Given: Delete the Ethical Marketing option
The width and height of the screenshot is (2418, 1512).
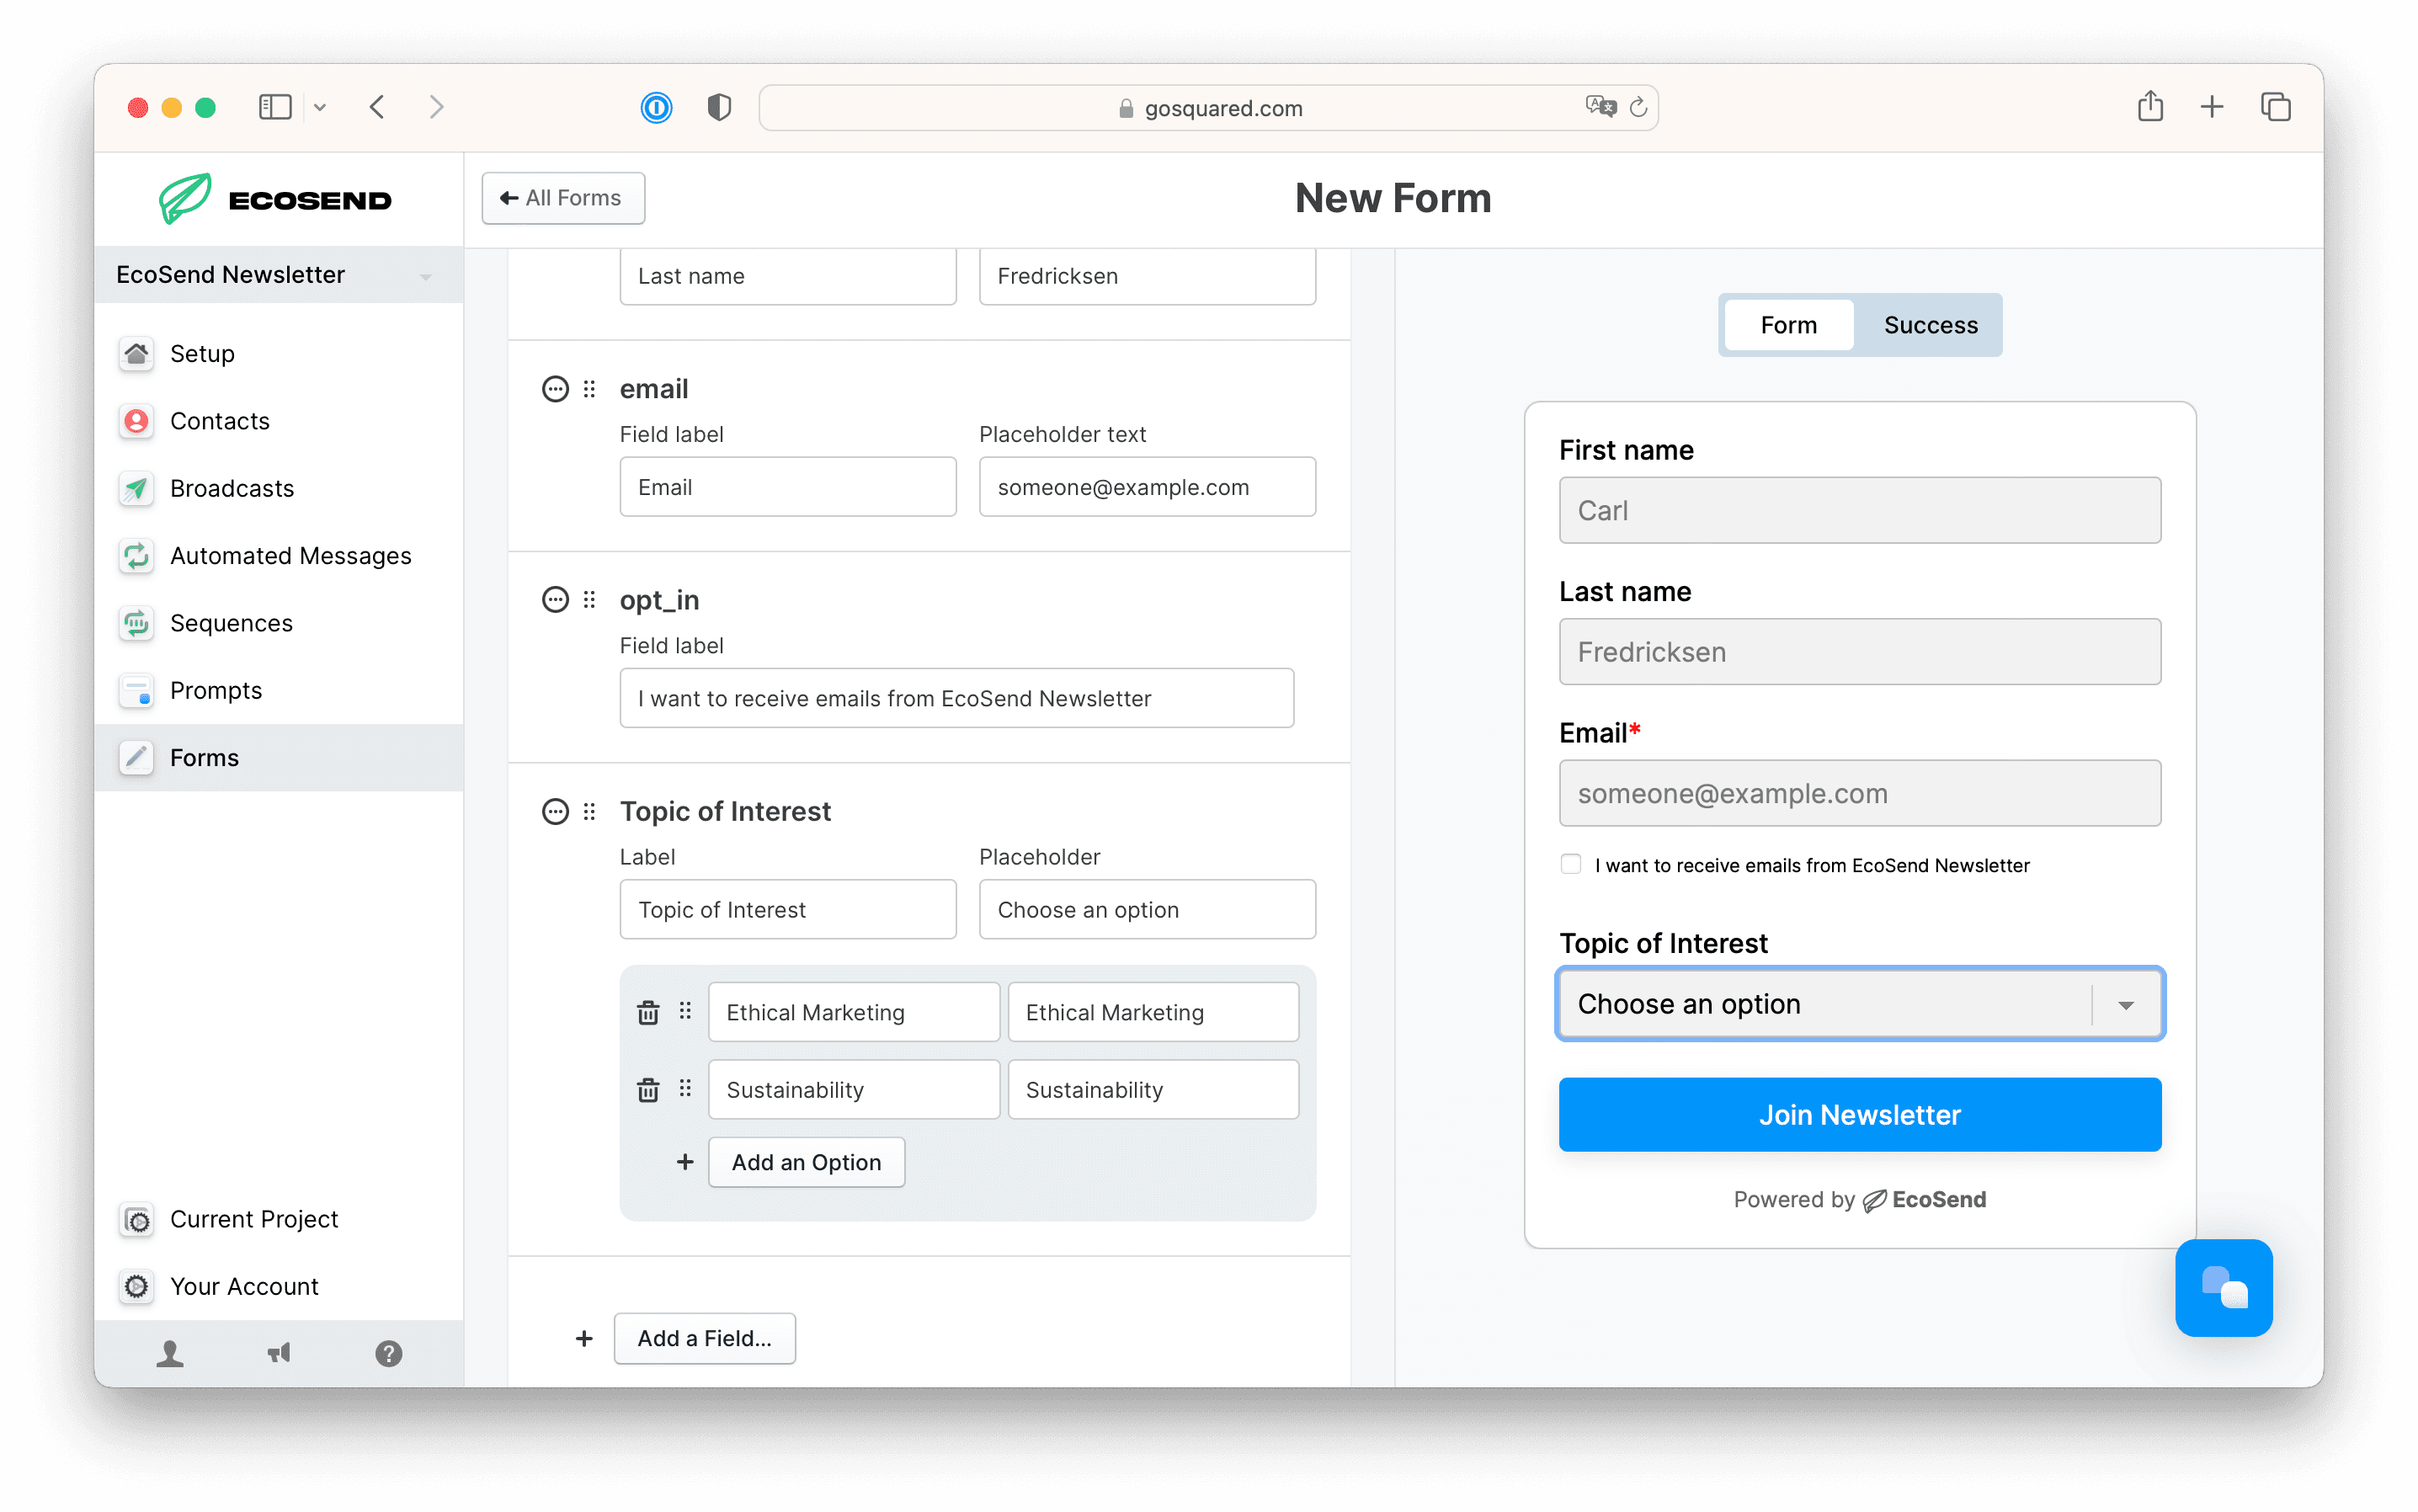Looking at the screenshot, I should pos(648,1012).
